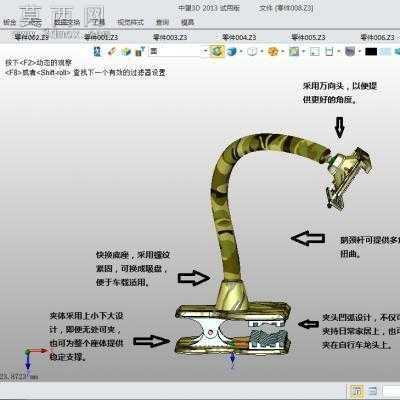Click the bracket-shaped toolbar icon

pos(329,52)
